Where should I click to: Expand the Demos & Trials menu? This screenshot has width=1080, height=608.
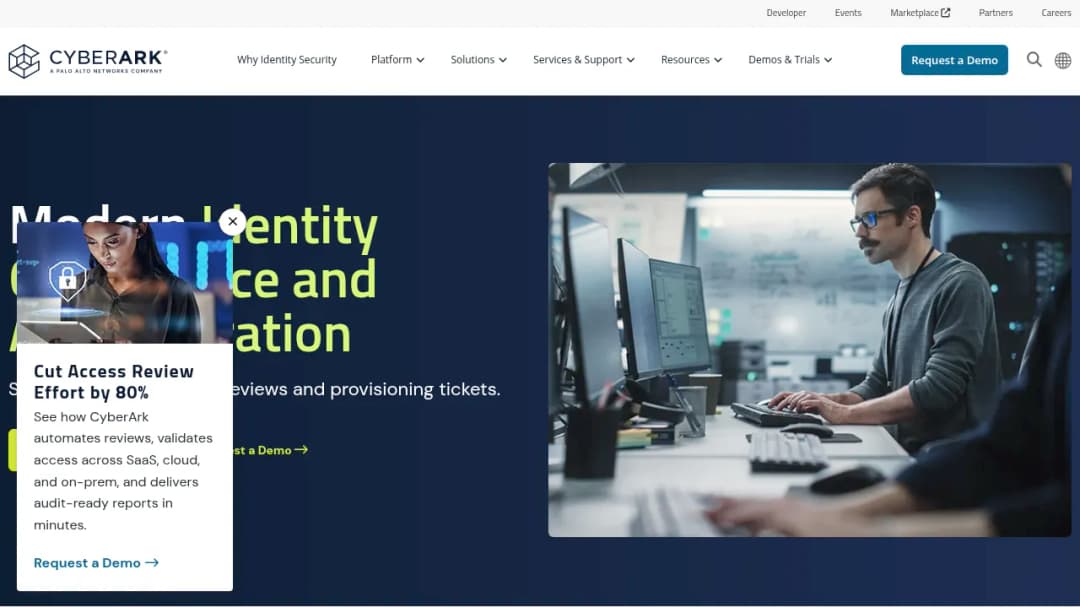(790, 60)
